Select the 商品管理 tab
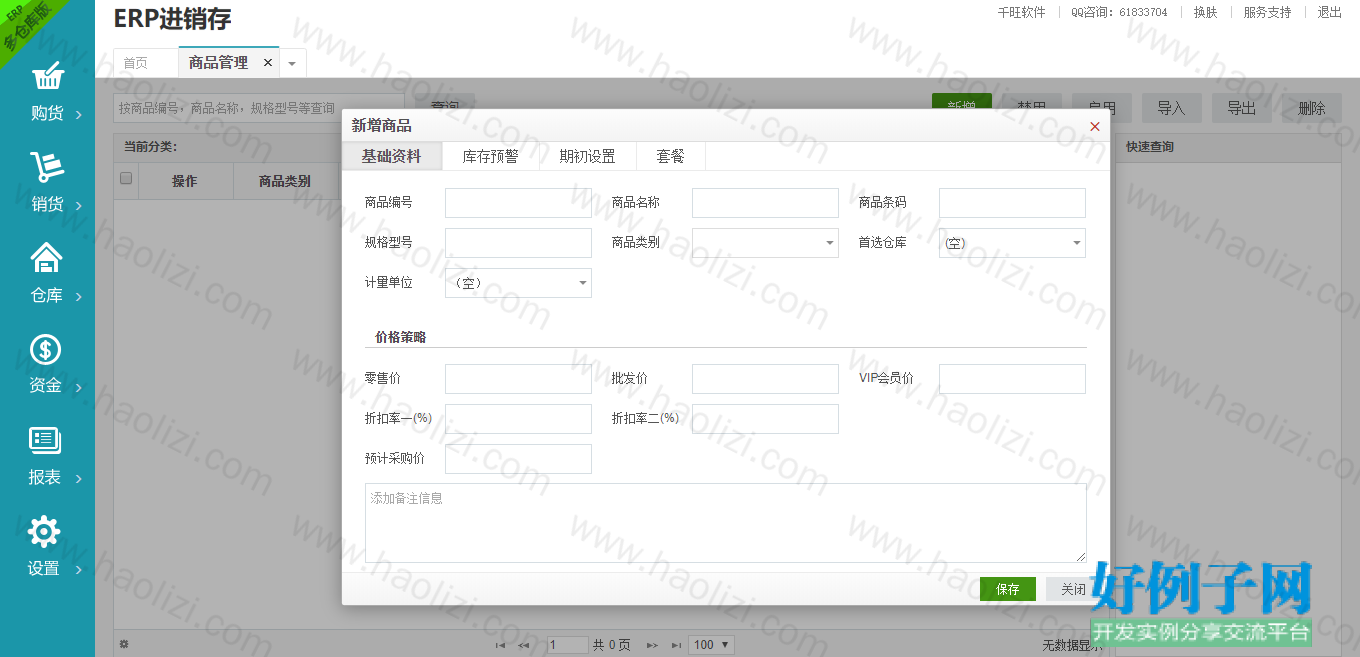The width and height of the screenshot is (1360, 657). (x=218, y=62)
